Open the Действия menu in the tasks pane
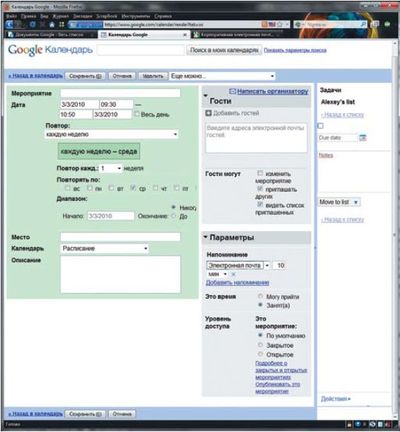Screen dimensions: 400x432 click(x=336, y=399)
